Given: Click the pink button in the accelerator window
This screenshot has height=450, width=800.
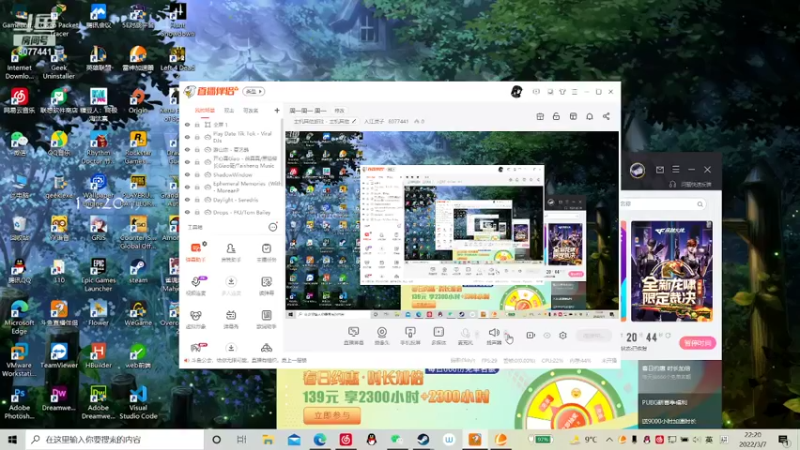Looking at the screenshot, I should tap(697, 343).
